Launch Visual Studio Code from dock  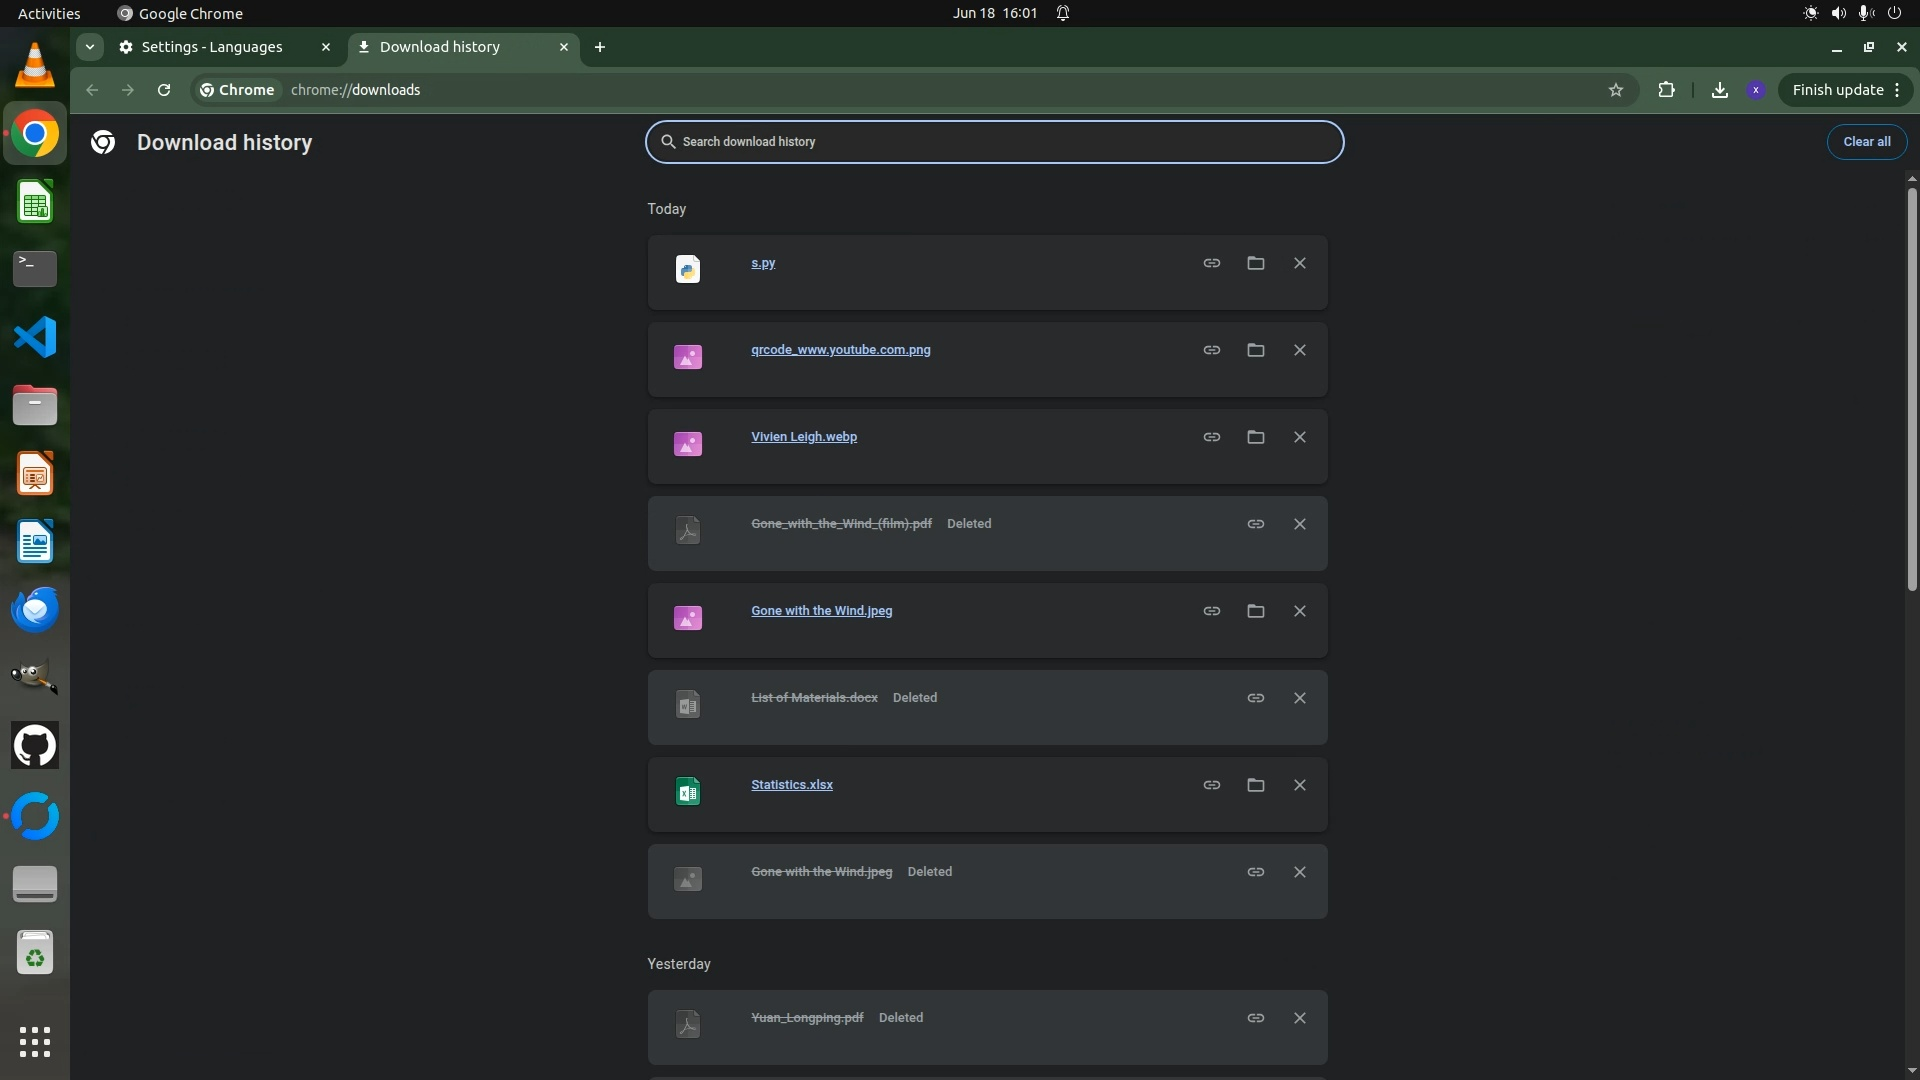point(35,337)
